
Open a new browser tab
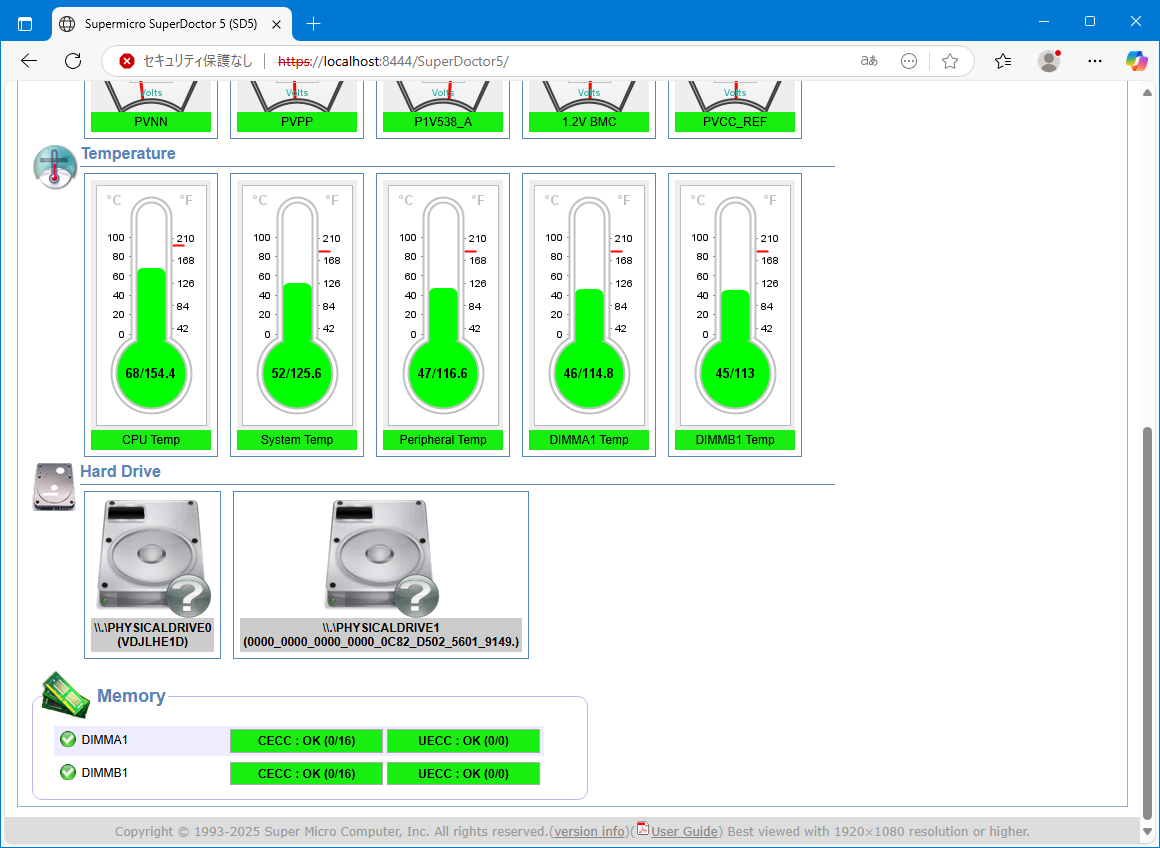coord(314,23)
